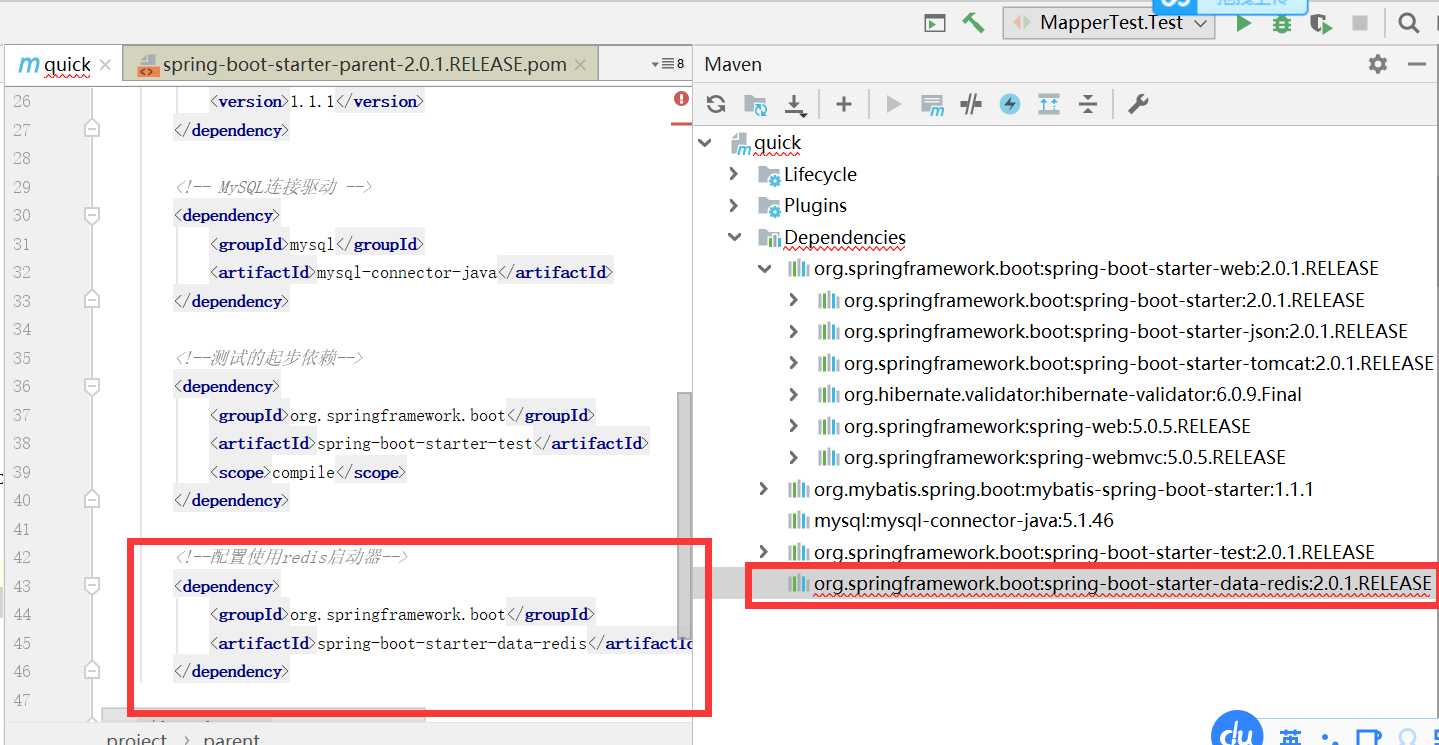Click the MySQL连接驱动 comment on line 29
Image resolution: width=1439 pixels, height=745 pixels.
pyautogui.click(x=273, y=187)
